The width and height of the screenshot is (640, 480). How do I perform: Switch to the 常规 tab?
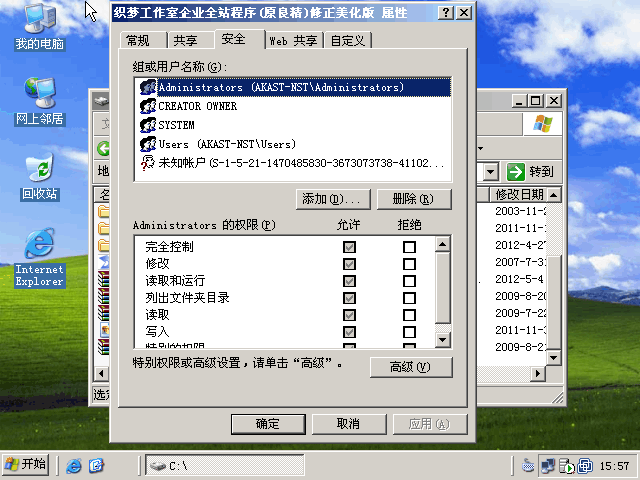point(138,41)
